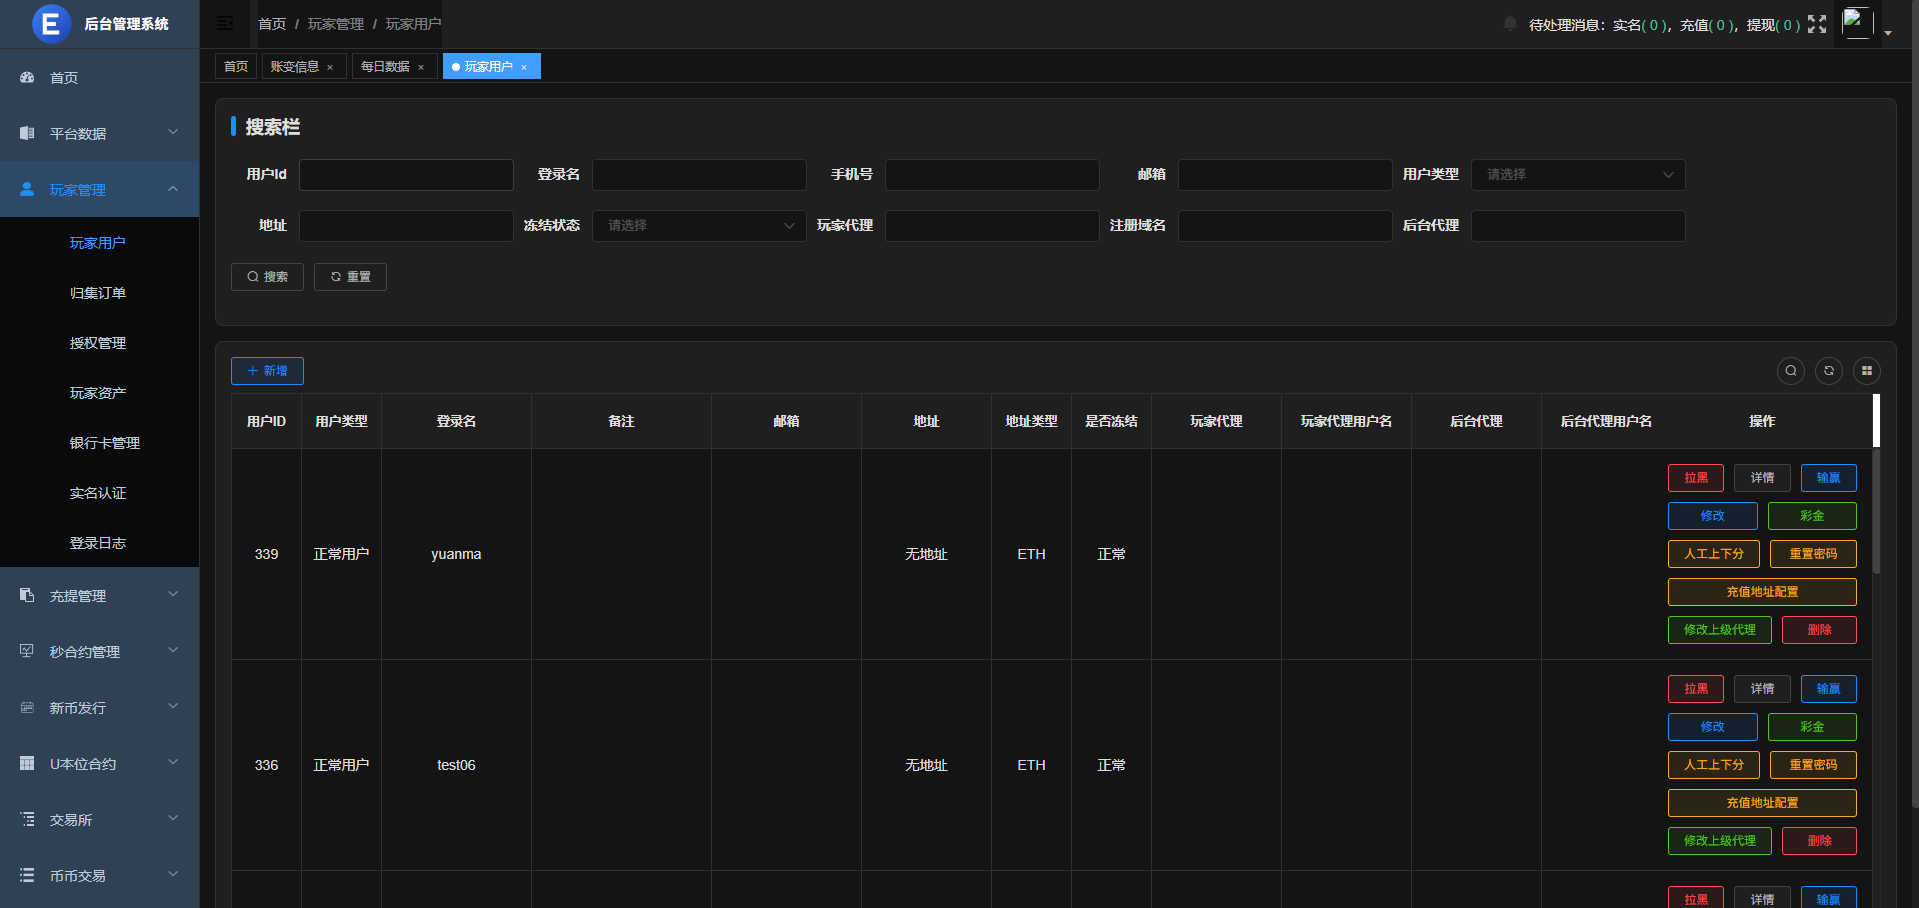Expand the 秒合约管理 sidebar menu
Screen dimensions: 1919x908
[x=100, y=651]
